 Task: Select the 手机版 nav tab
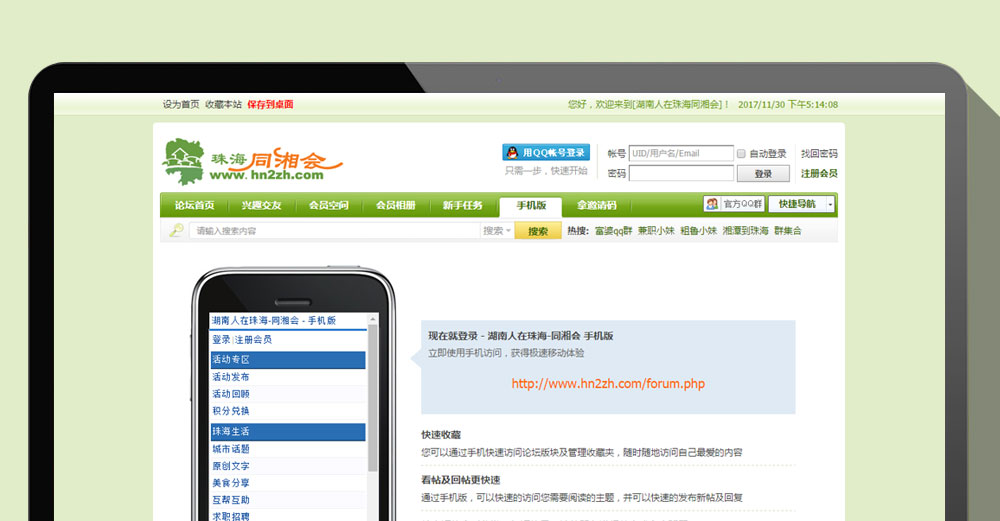[x=531, y=206]
